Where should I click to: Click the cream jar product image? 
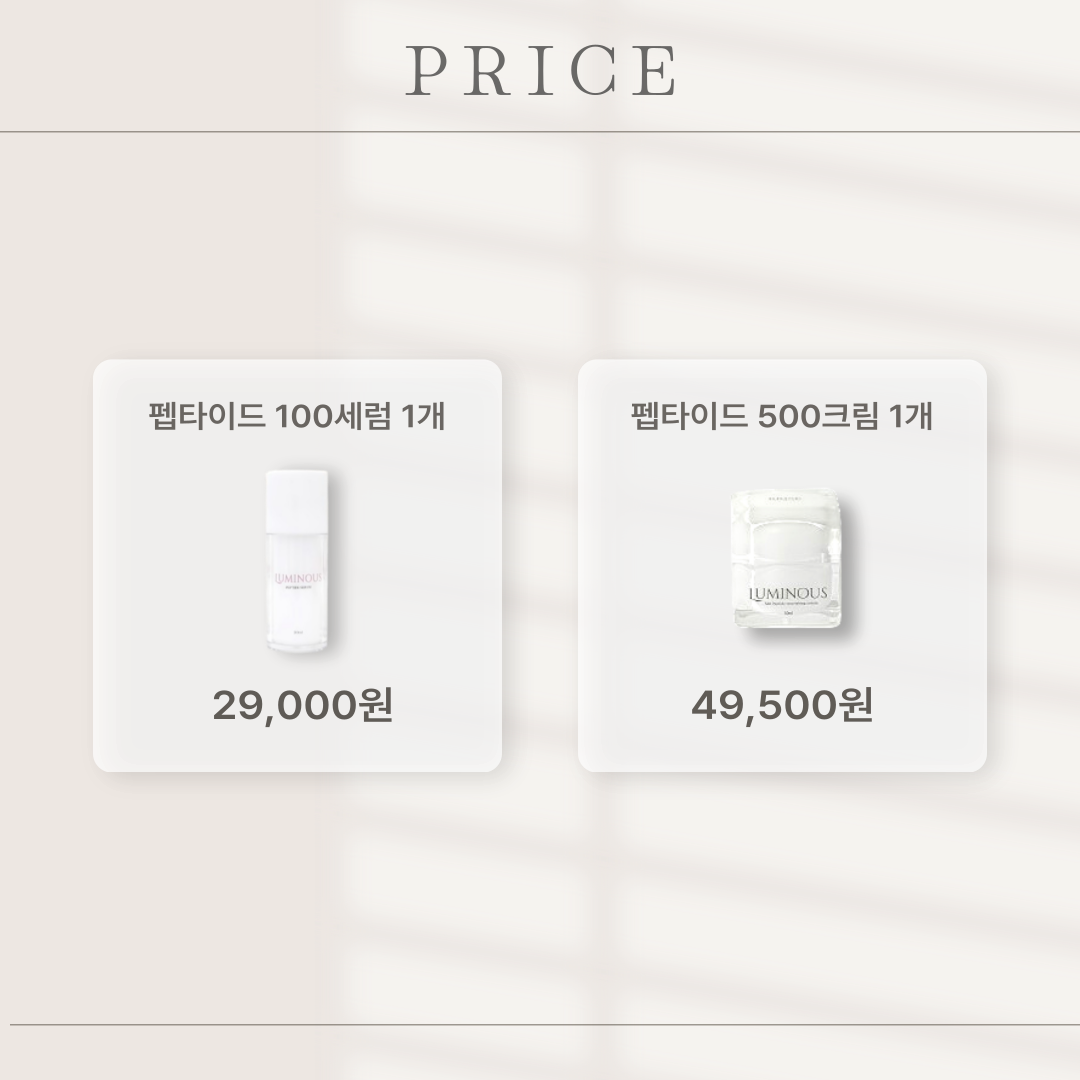[x=786, y=559]
